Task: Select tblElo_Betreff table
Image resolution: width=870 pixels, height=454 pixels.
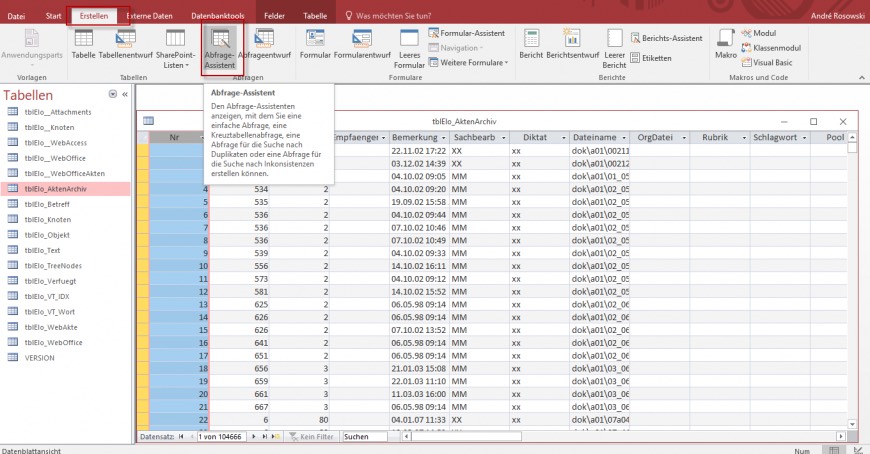Action: [65, 204]
